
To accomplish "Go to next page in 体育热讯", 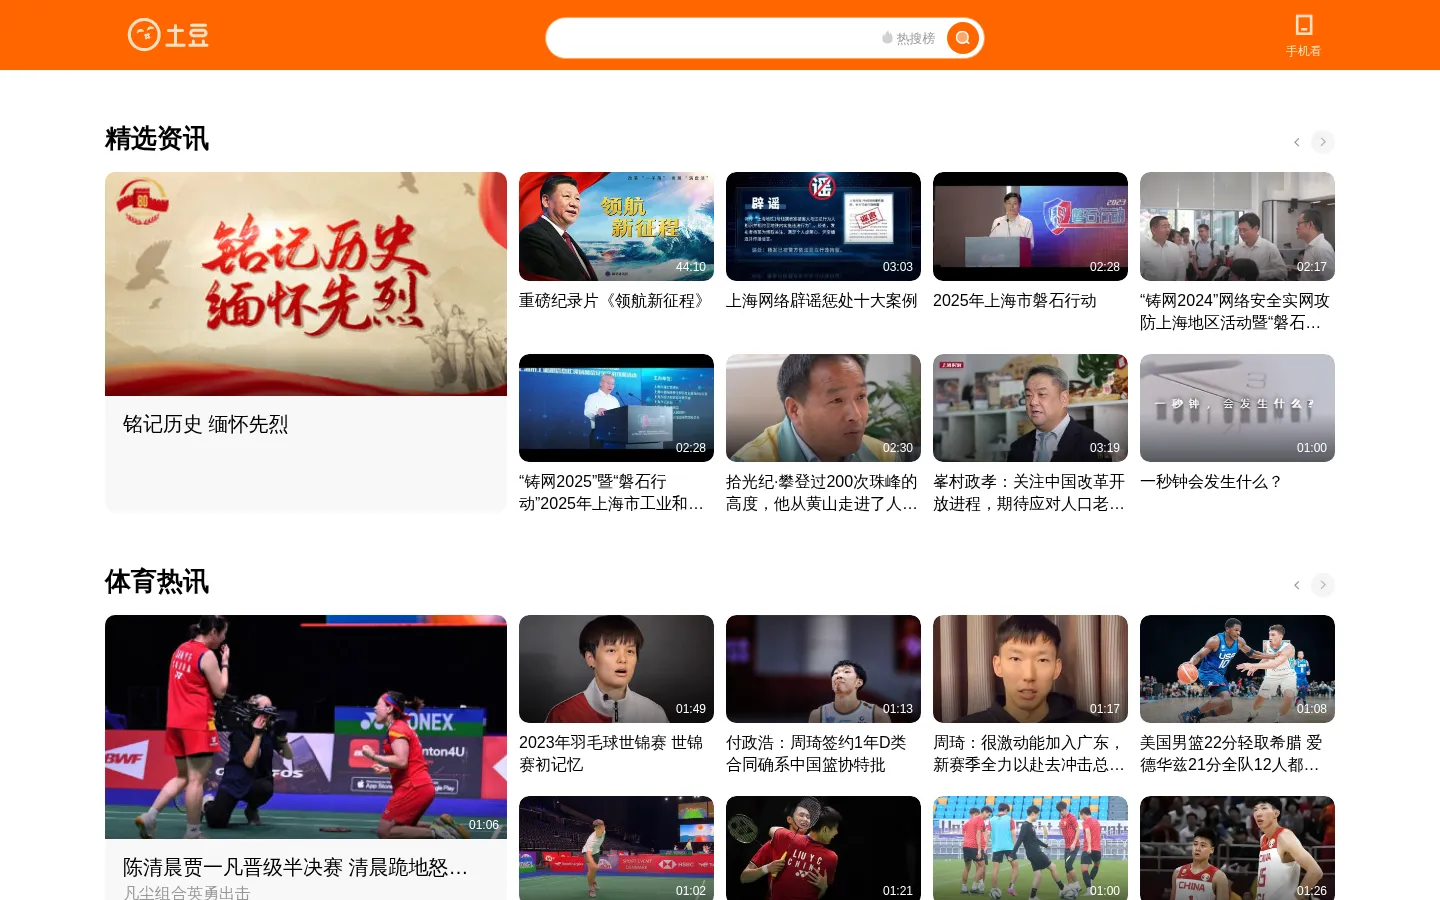I will [1323, 585].
